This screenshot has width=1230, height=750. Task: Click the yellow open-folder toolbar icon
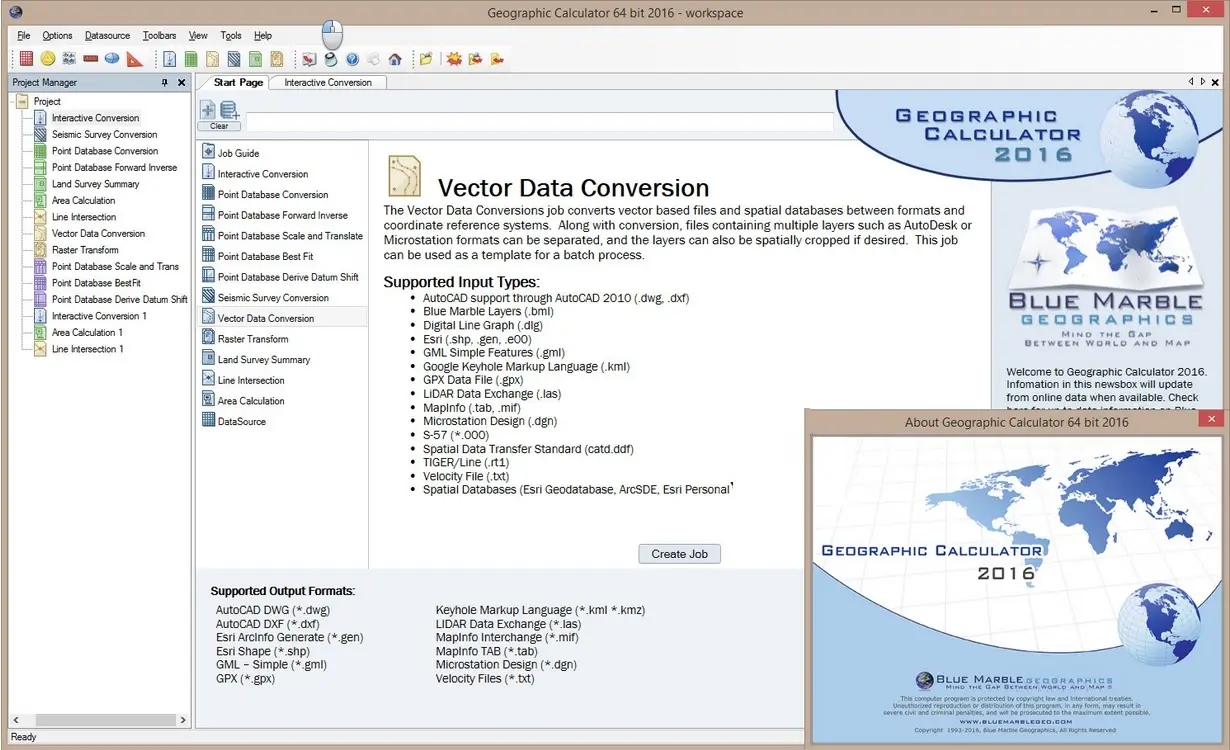tap(426, 59)
